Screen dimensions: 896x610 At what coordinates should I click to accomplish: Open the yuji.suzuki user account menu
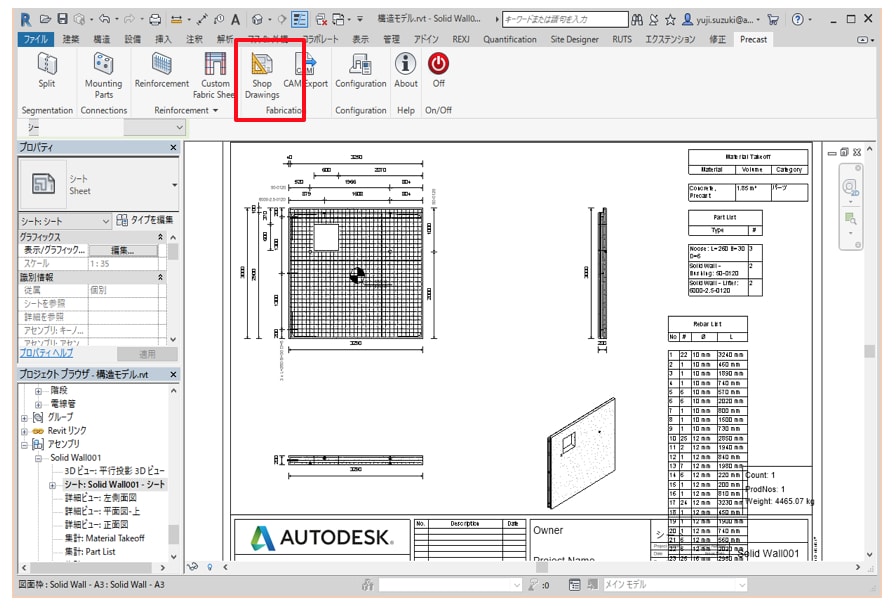tap(721, 19)
